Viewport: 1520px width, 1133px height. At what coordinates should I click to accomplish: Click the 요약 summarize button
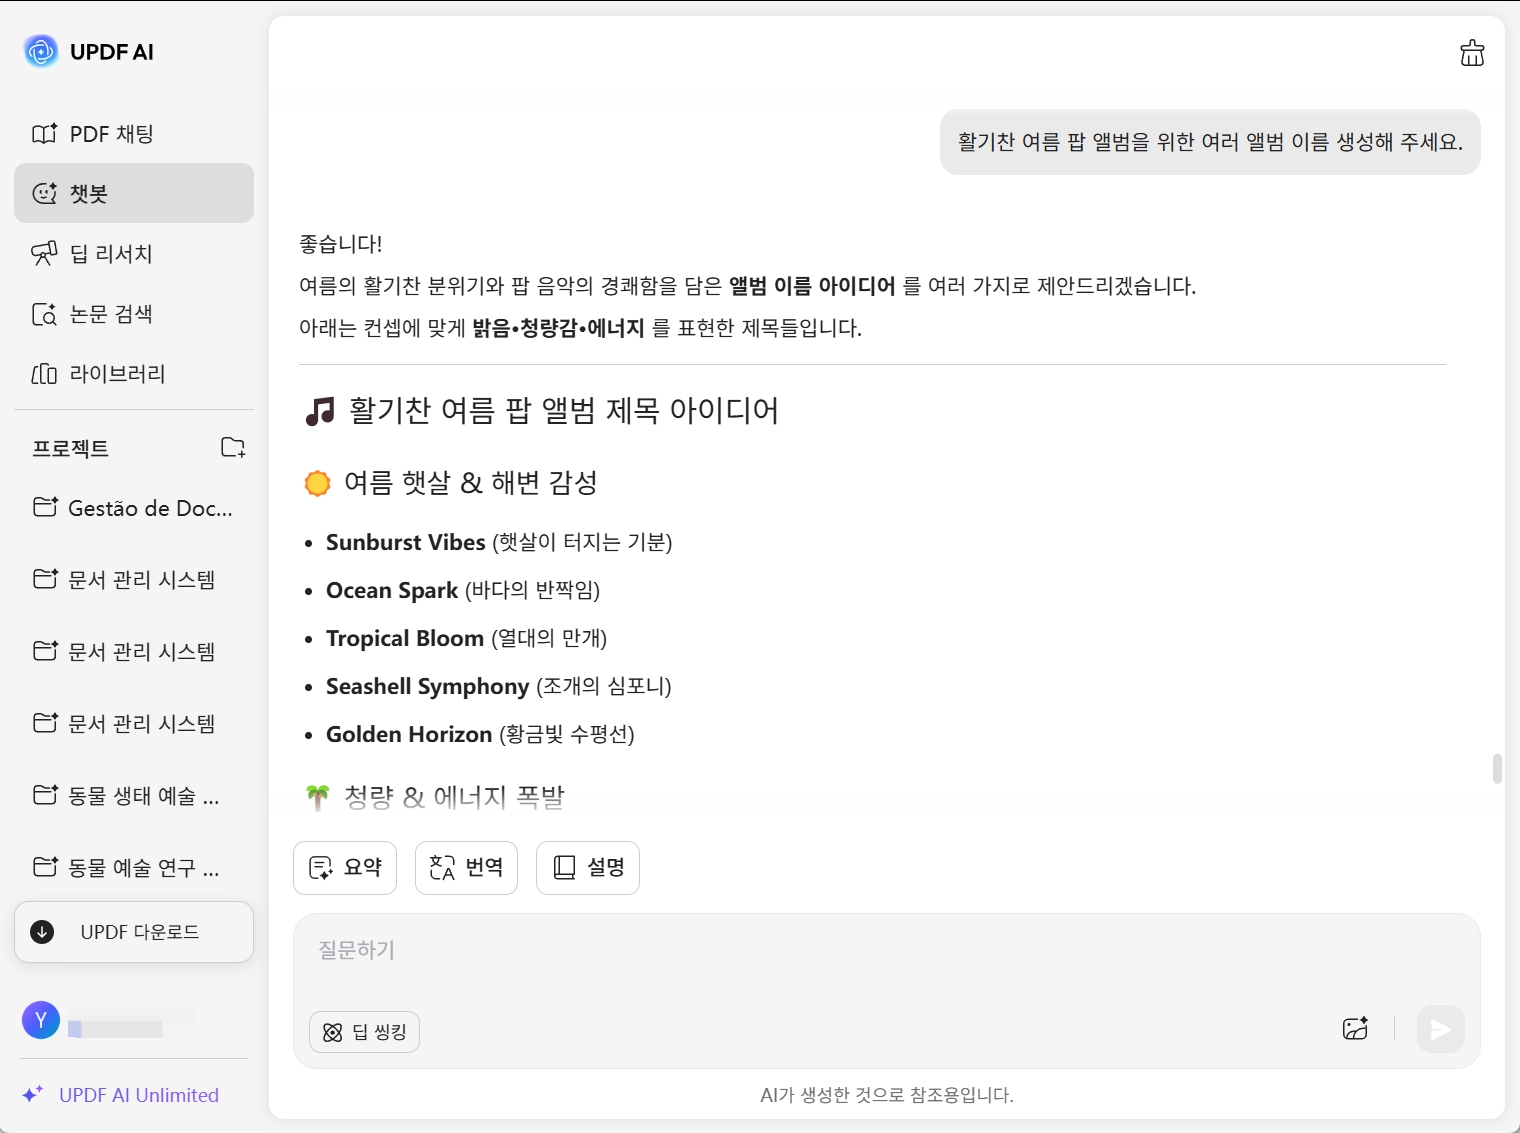tap(345, 867)
